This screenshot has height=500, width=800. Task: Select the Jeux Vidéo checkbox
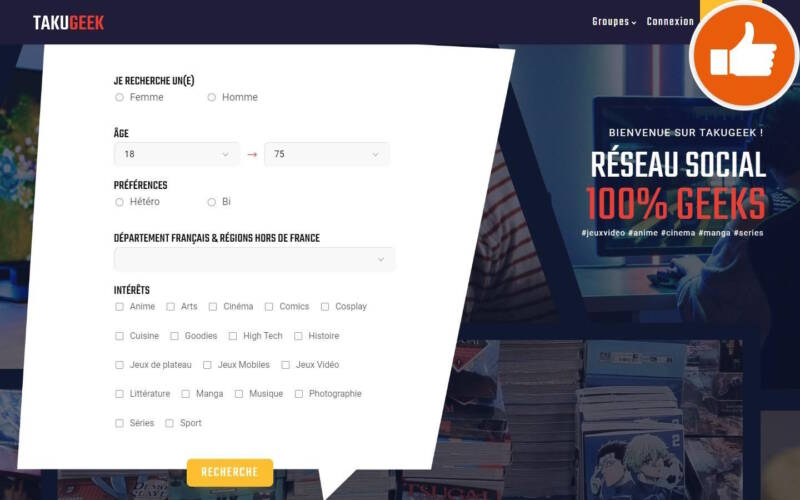286,365
